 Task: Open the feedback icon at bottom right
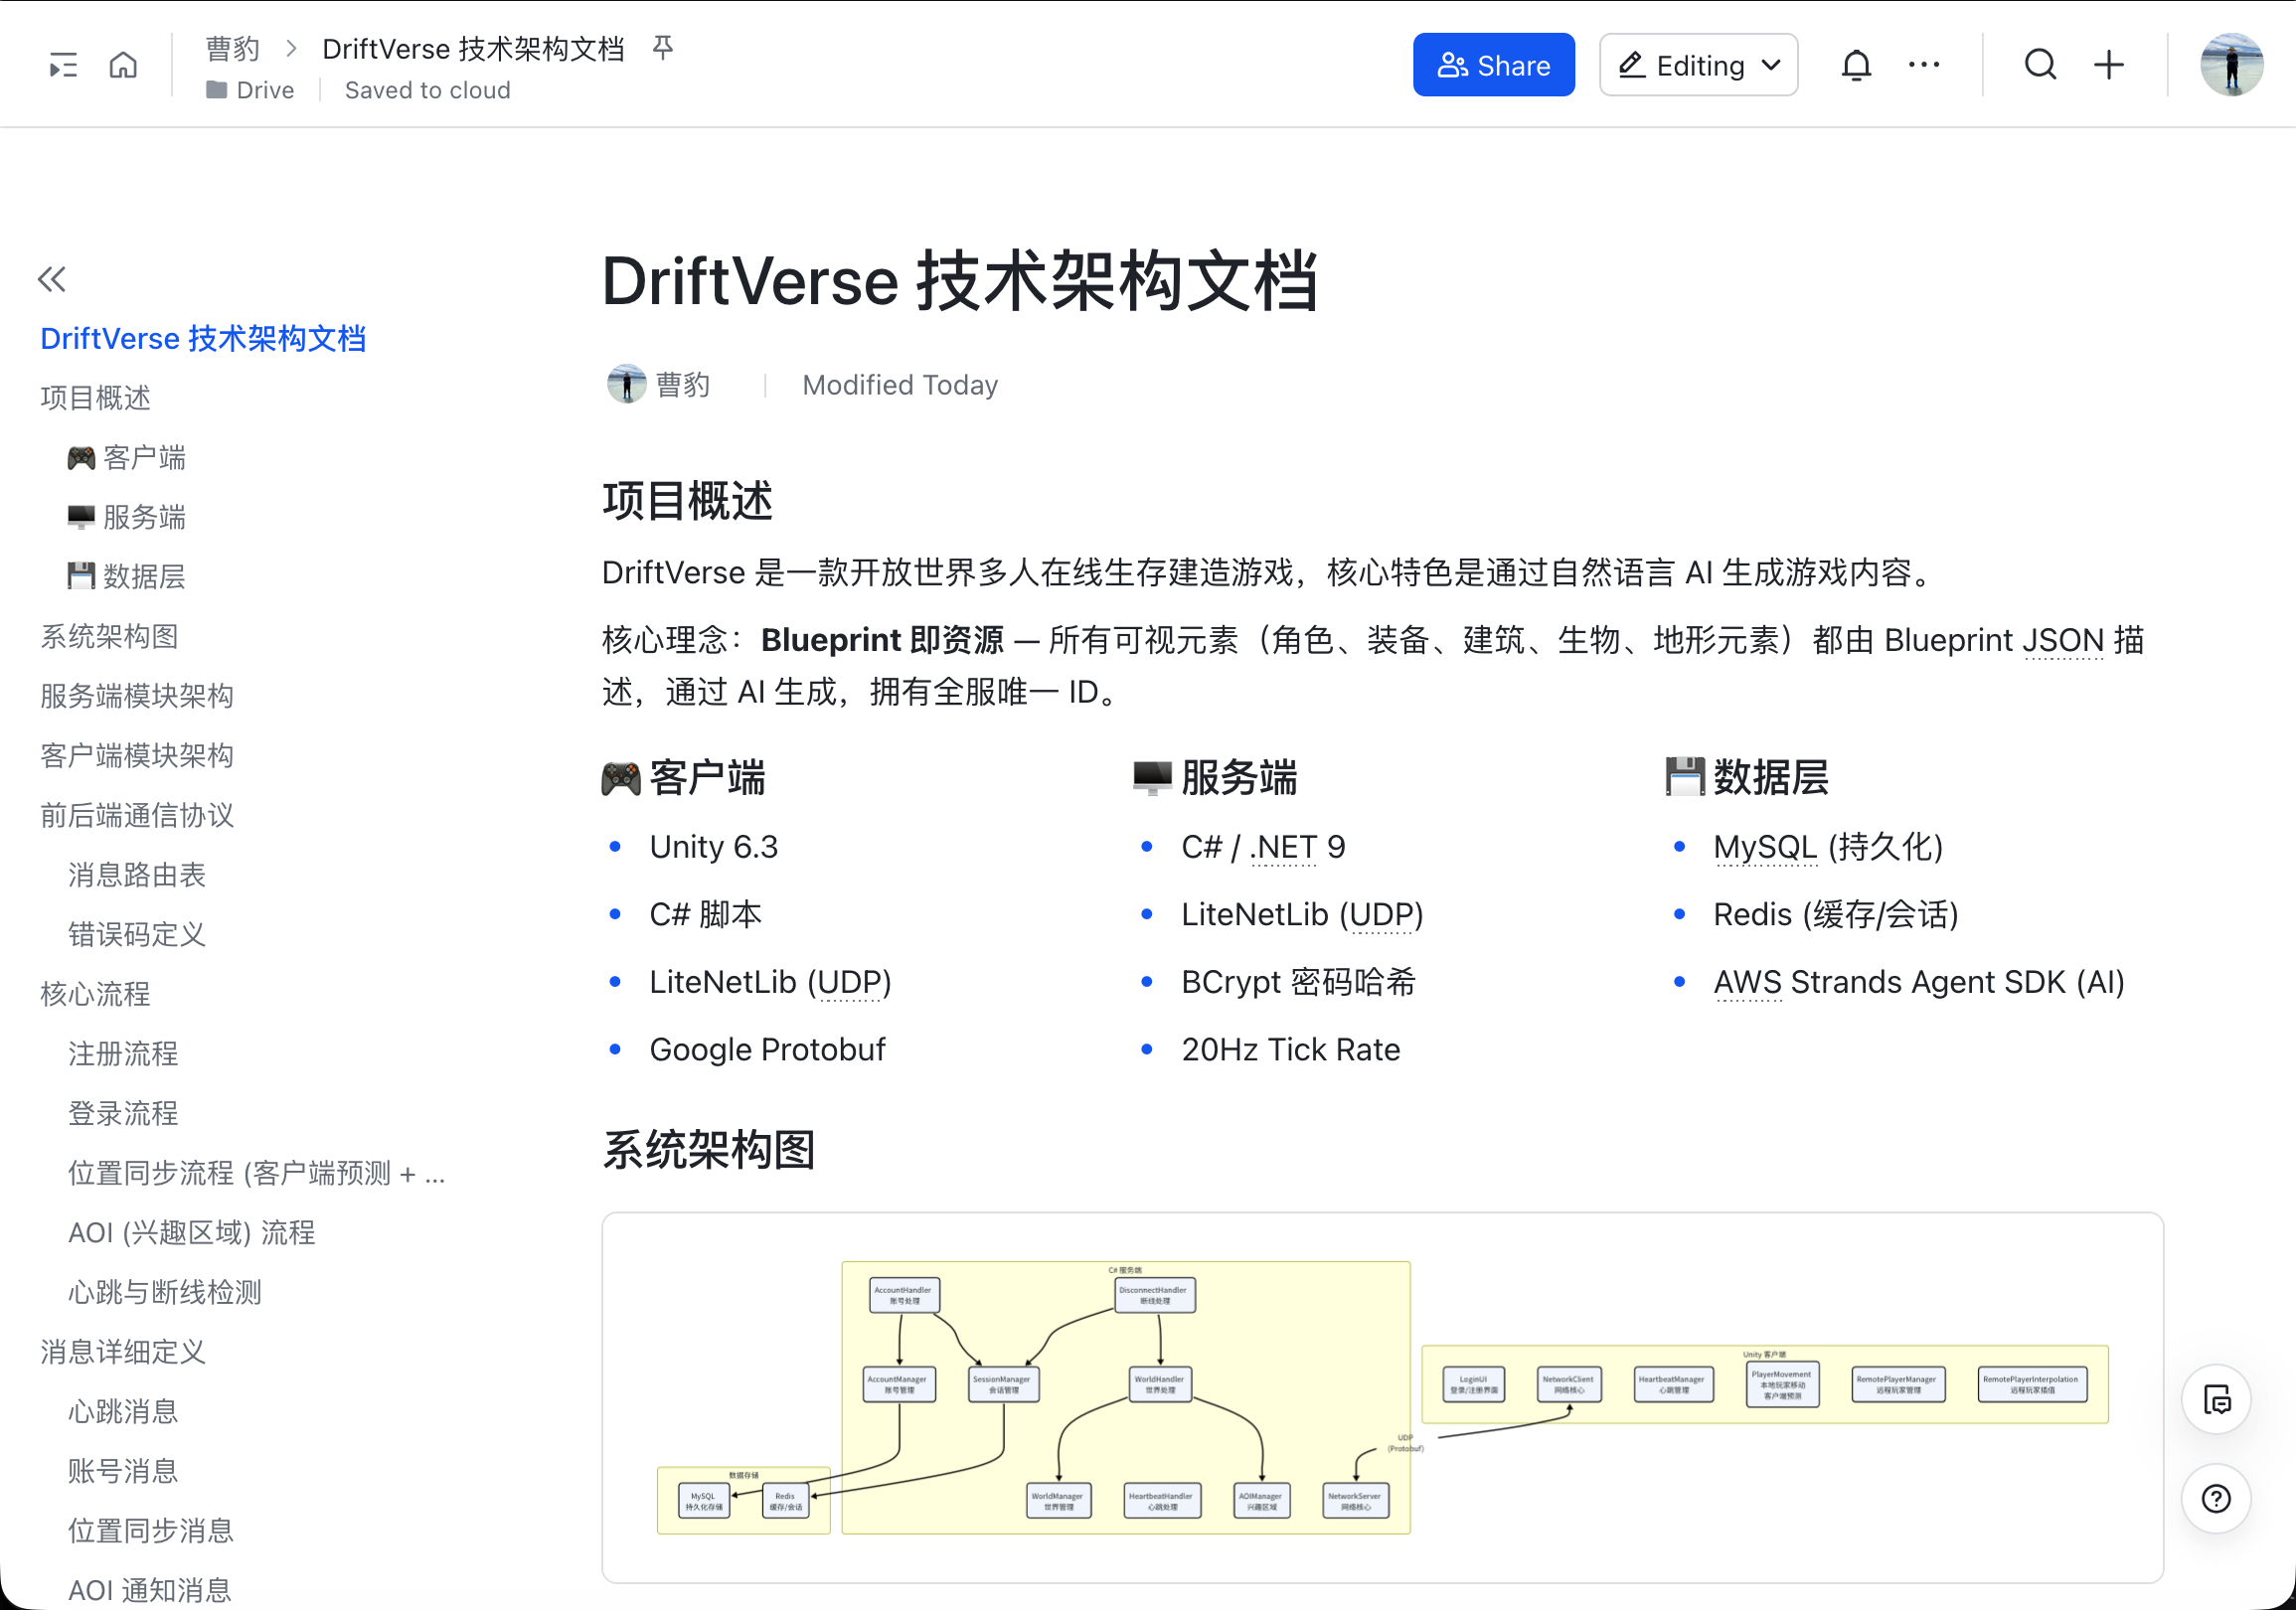pos(2216,1400)
